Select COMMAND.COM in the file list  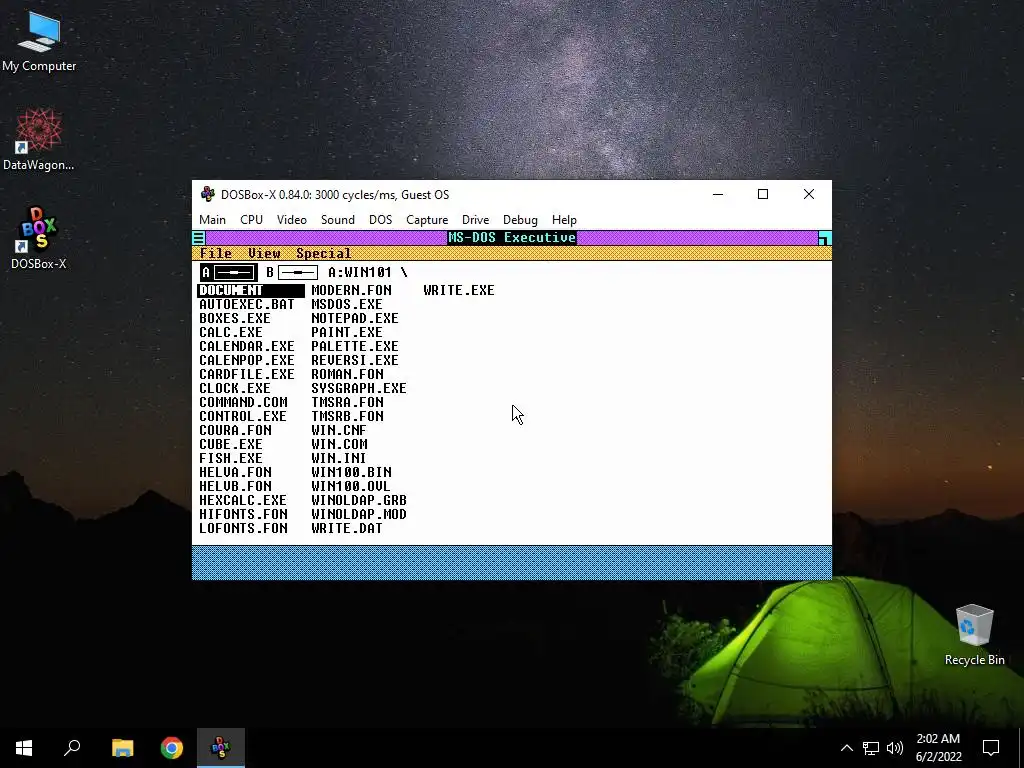pyautogui.click(x=243, y=402)
